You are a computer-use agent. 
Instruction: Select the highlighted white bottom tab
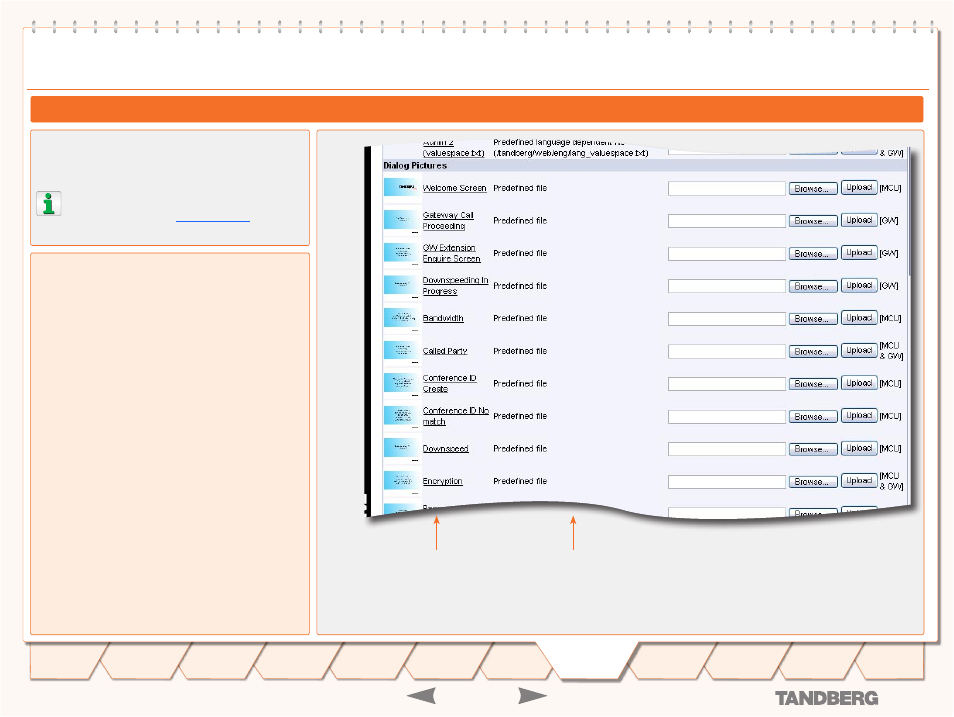point(594,661)
